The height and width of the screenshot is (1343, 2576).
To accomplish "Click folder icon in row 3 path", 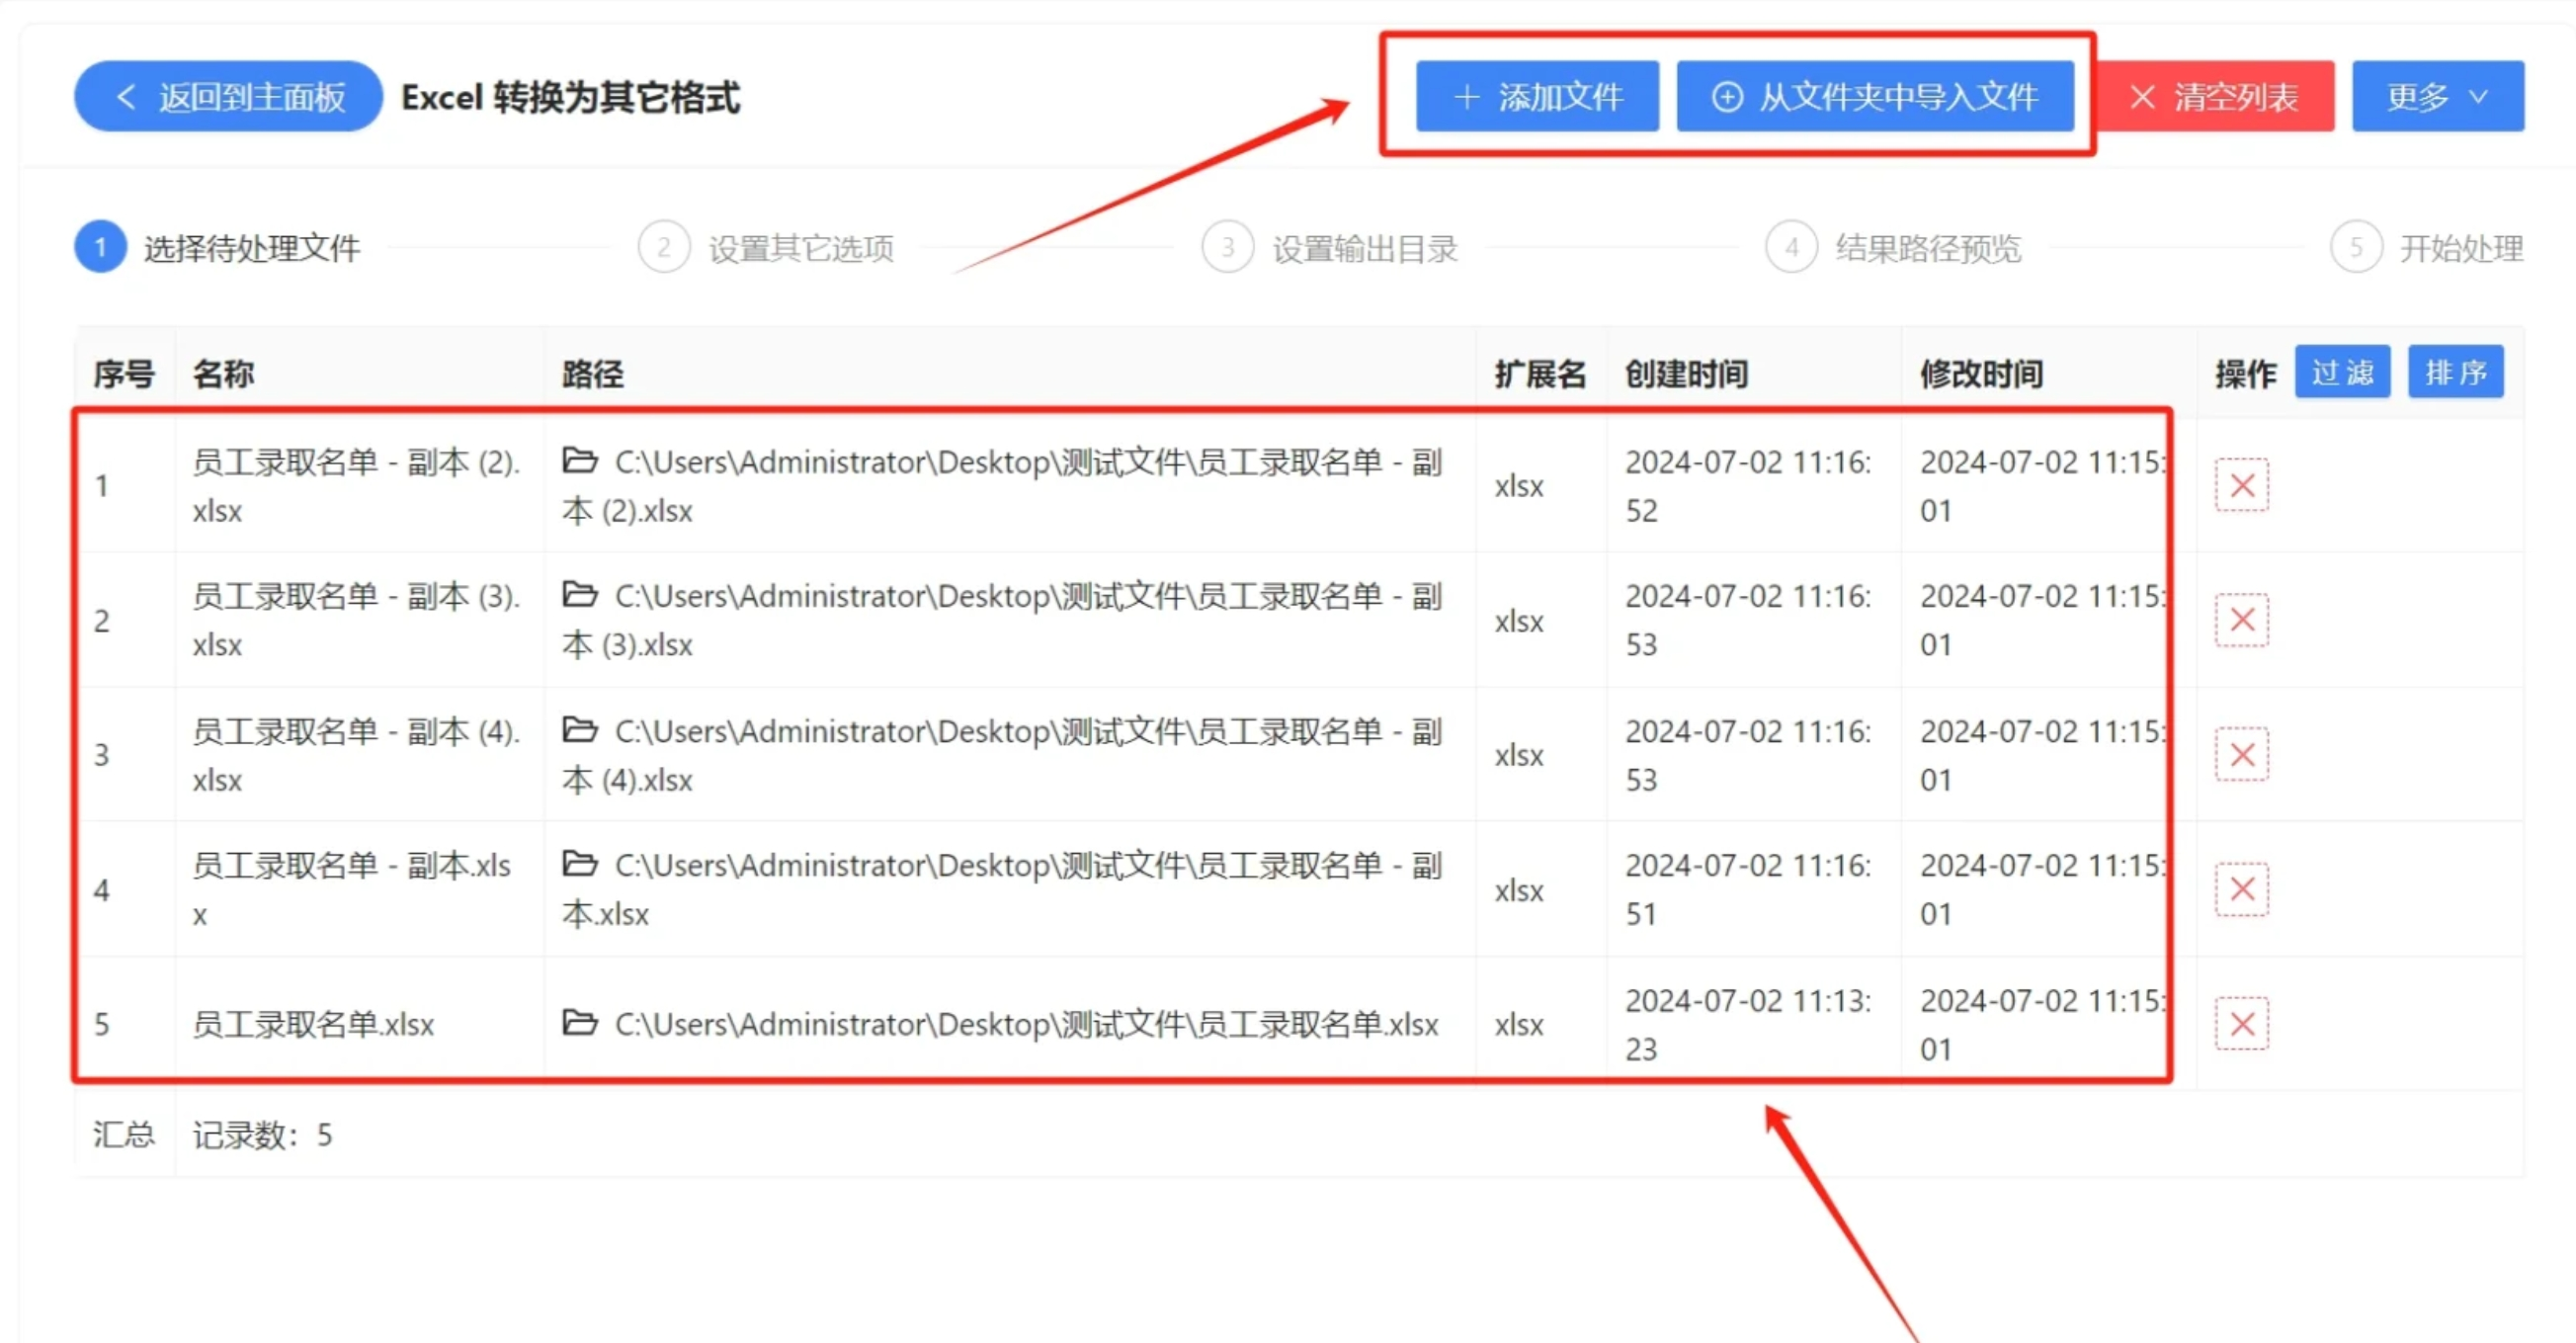I will 580,730.
